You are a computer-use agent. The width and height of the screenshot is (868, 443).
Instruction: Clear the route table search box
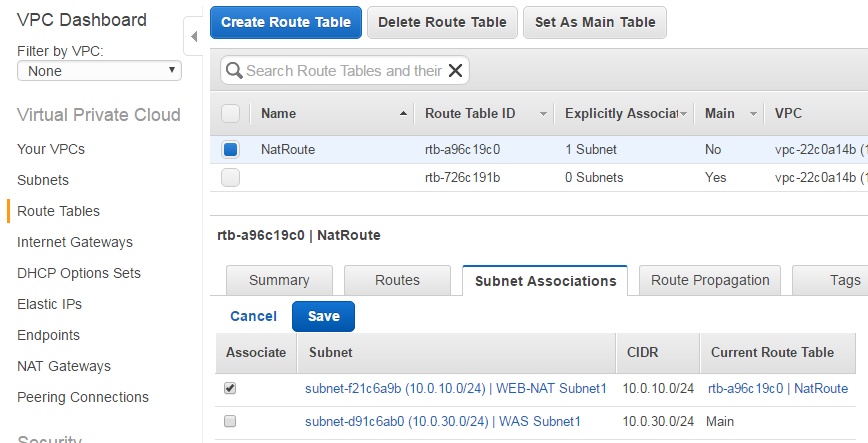tap(456, 70)
